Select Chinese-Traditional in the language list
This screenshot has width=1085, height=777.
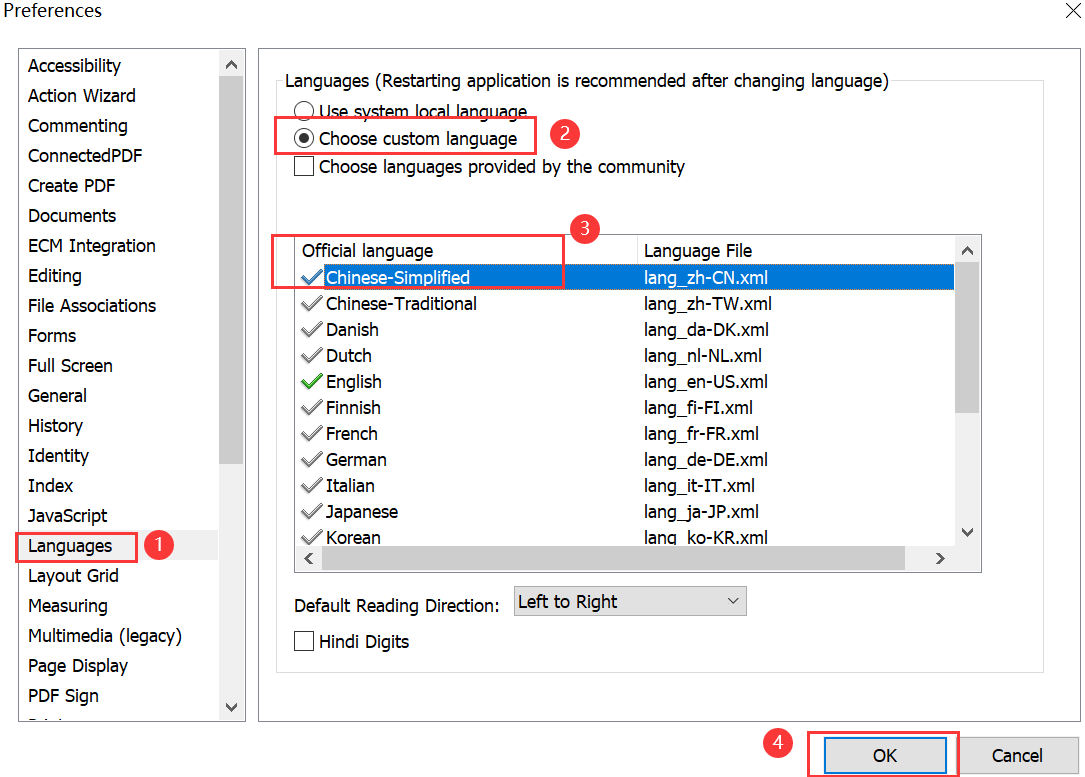click(401, 304)
